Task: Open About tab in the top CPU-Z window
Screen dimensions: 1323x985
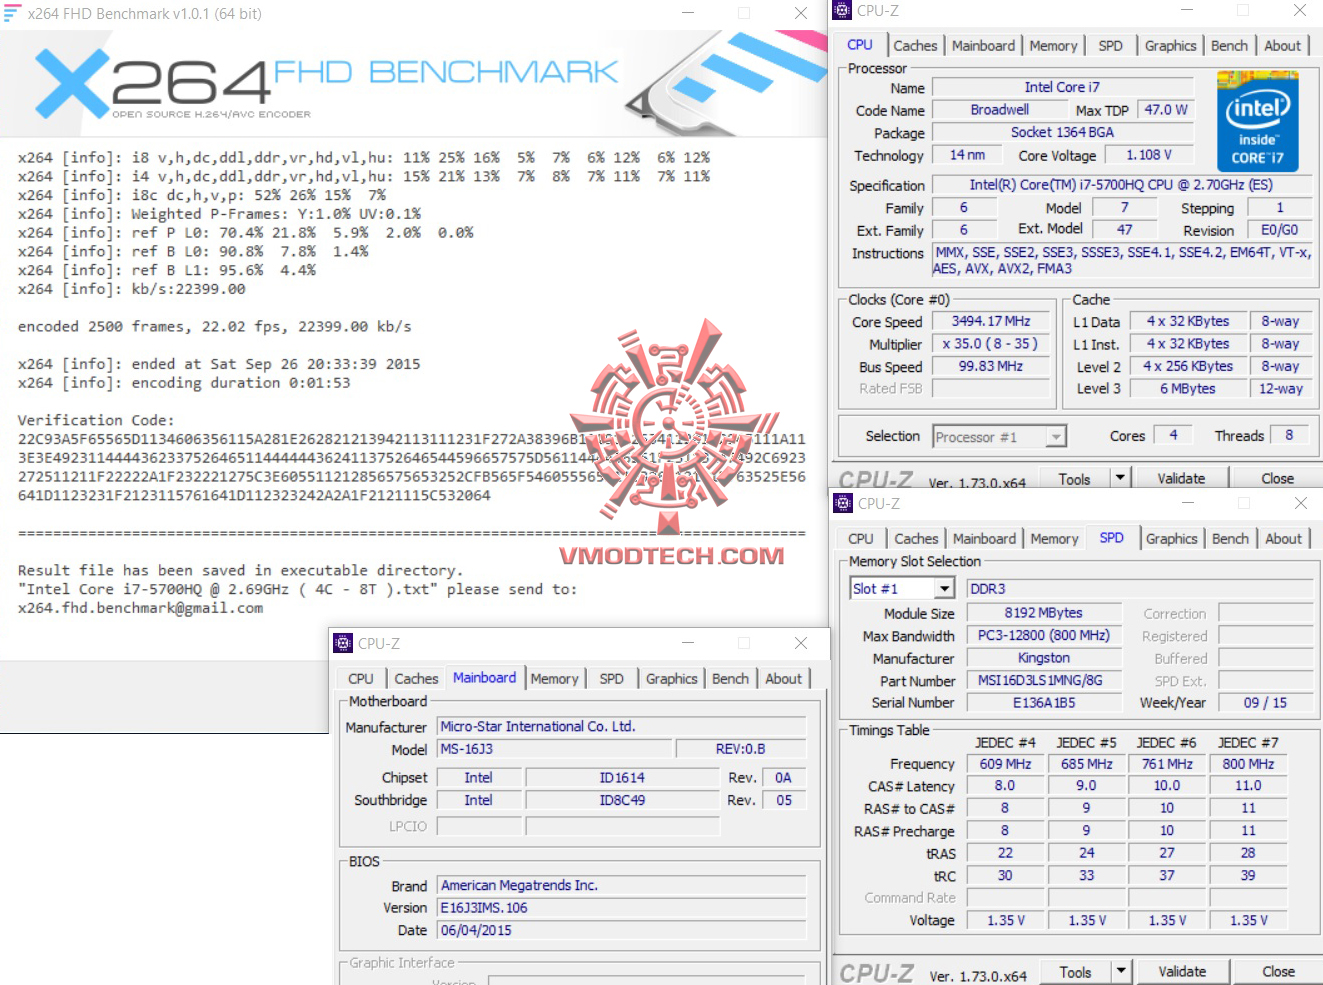Action: tap(1282, 46)
